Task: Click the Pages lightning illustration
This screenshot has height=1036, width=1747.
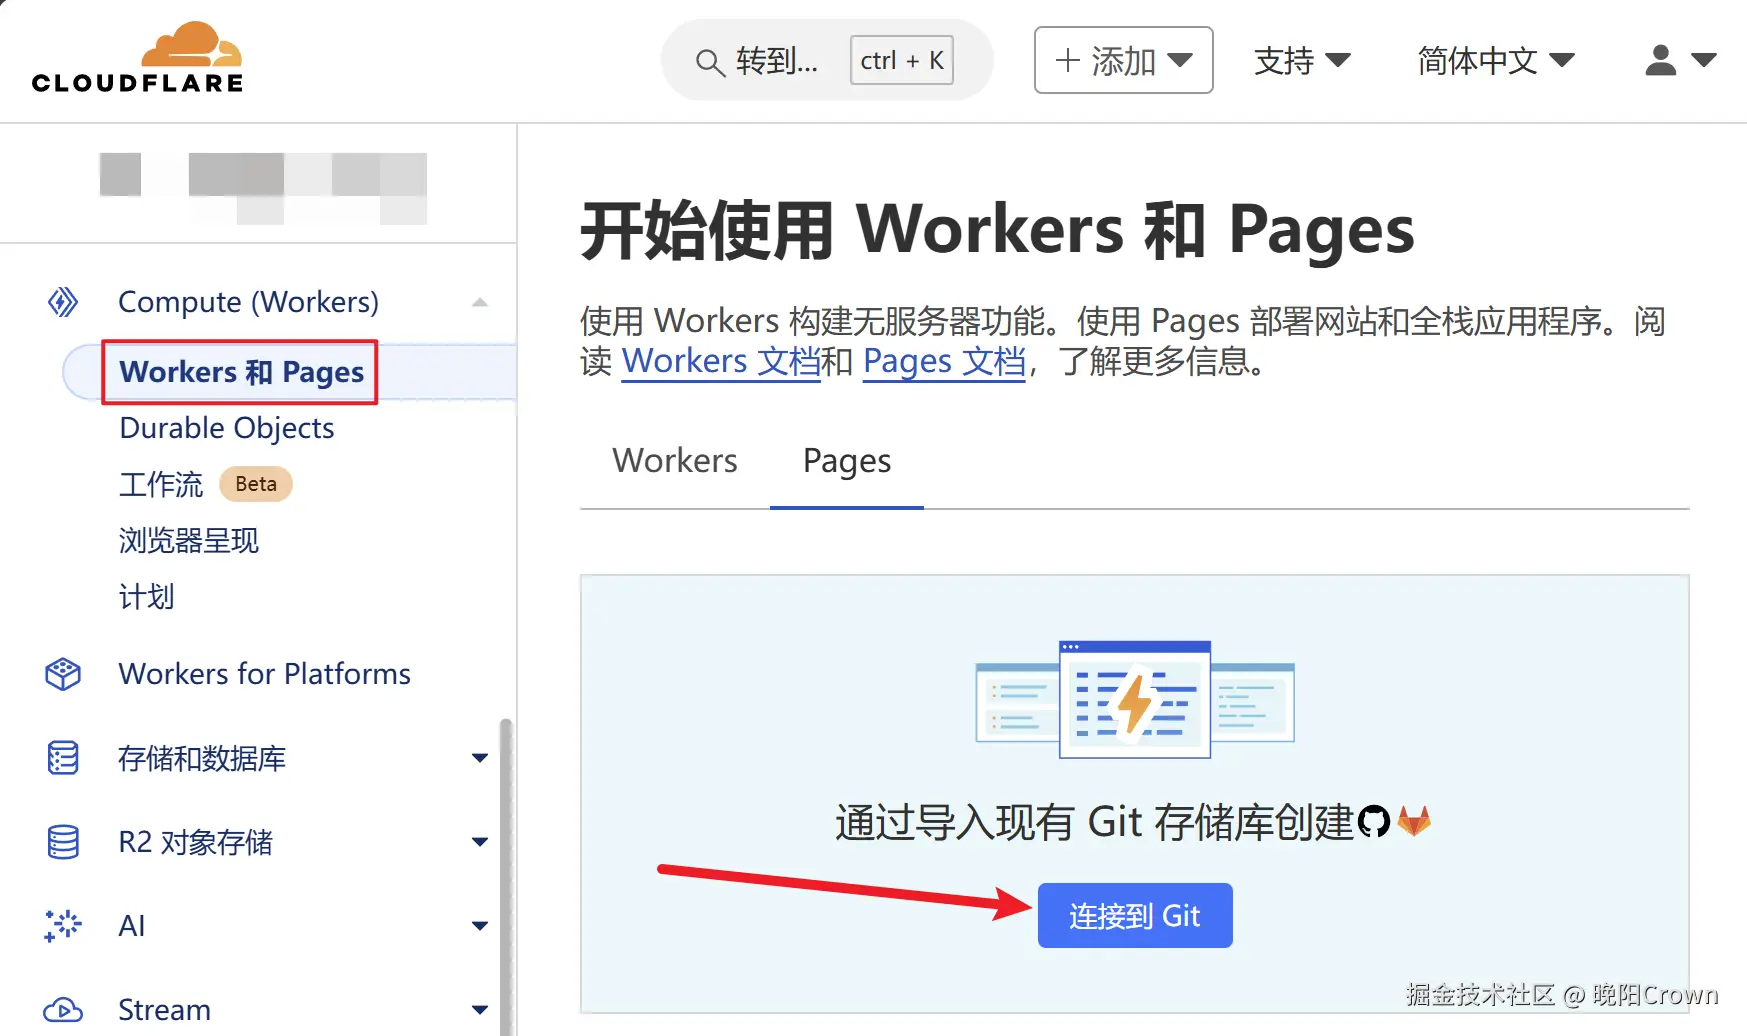Action: point(1134,699)
